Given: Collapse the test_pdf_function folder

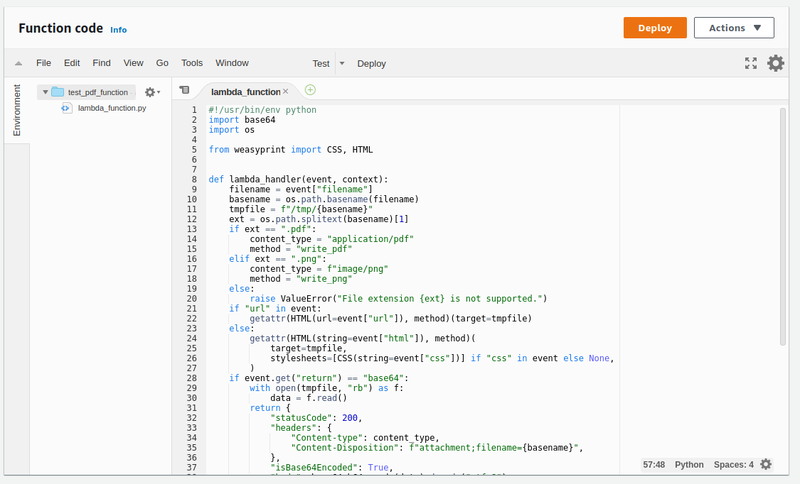Looking at the screenshot, I should click(46, 92).
